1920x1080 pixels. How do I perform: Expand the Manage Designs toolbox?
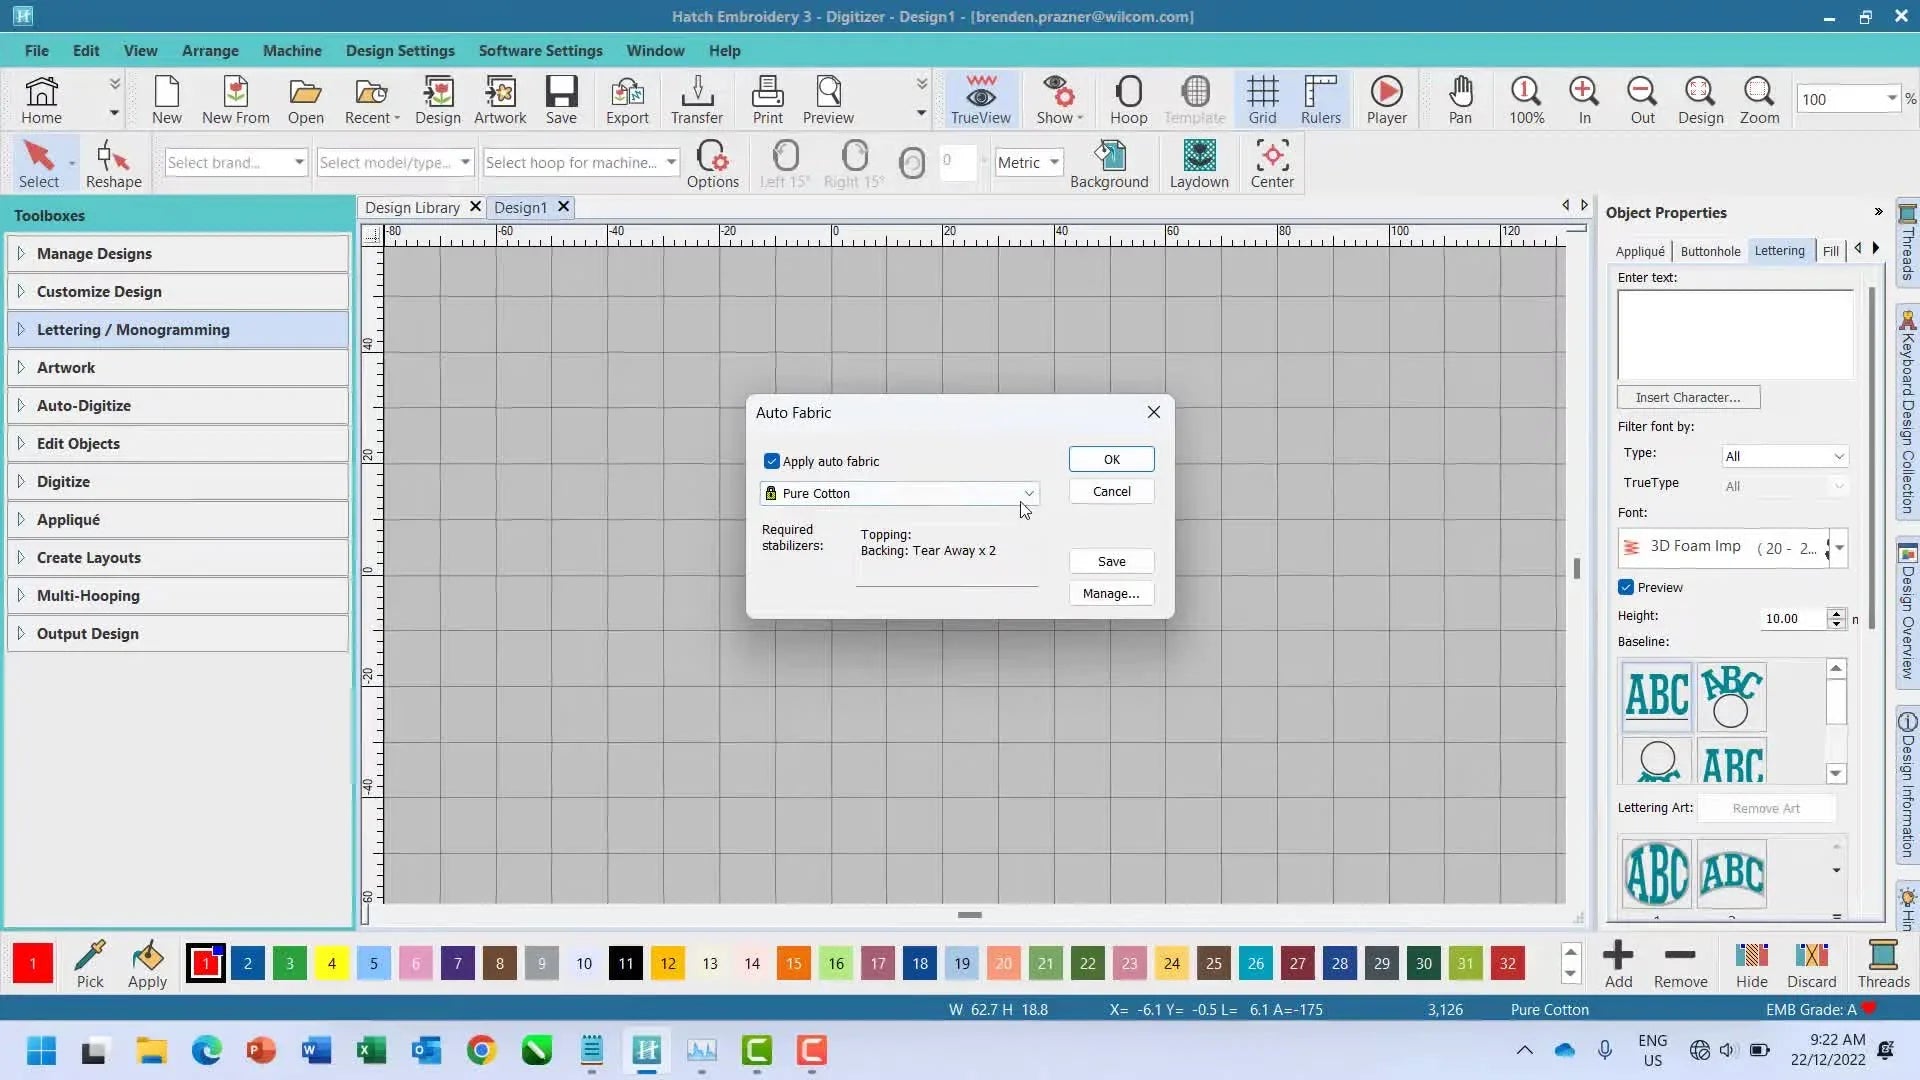tap(178, 253)
